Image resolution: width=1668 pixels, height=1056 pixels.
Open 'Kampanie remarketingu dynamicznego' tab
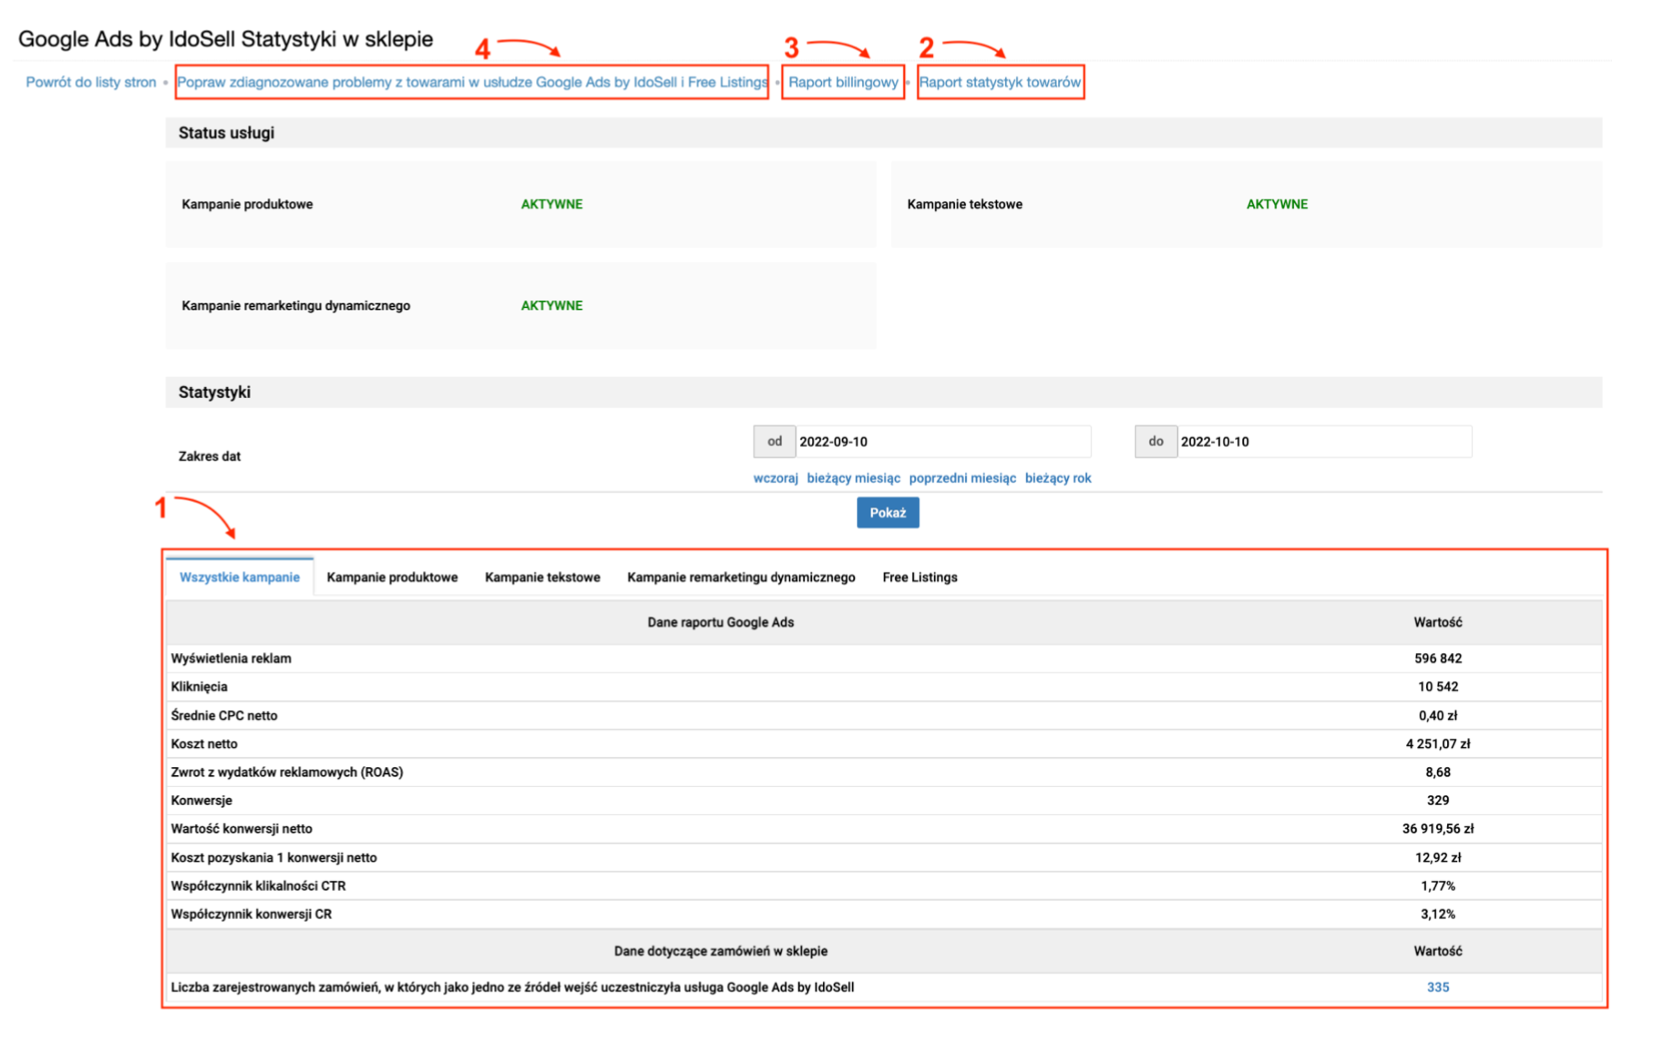(741, 577)
